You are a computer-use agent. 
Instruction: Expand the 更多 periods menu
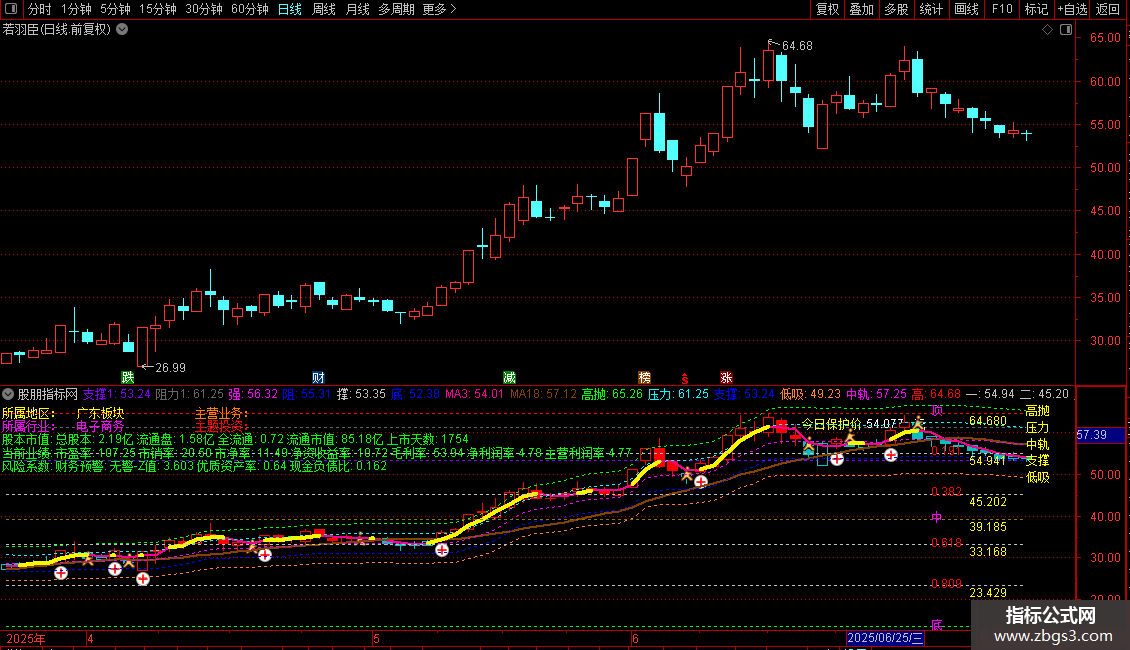click(x=439, y=9)
